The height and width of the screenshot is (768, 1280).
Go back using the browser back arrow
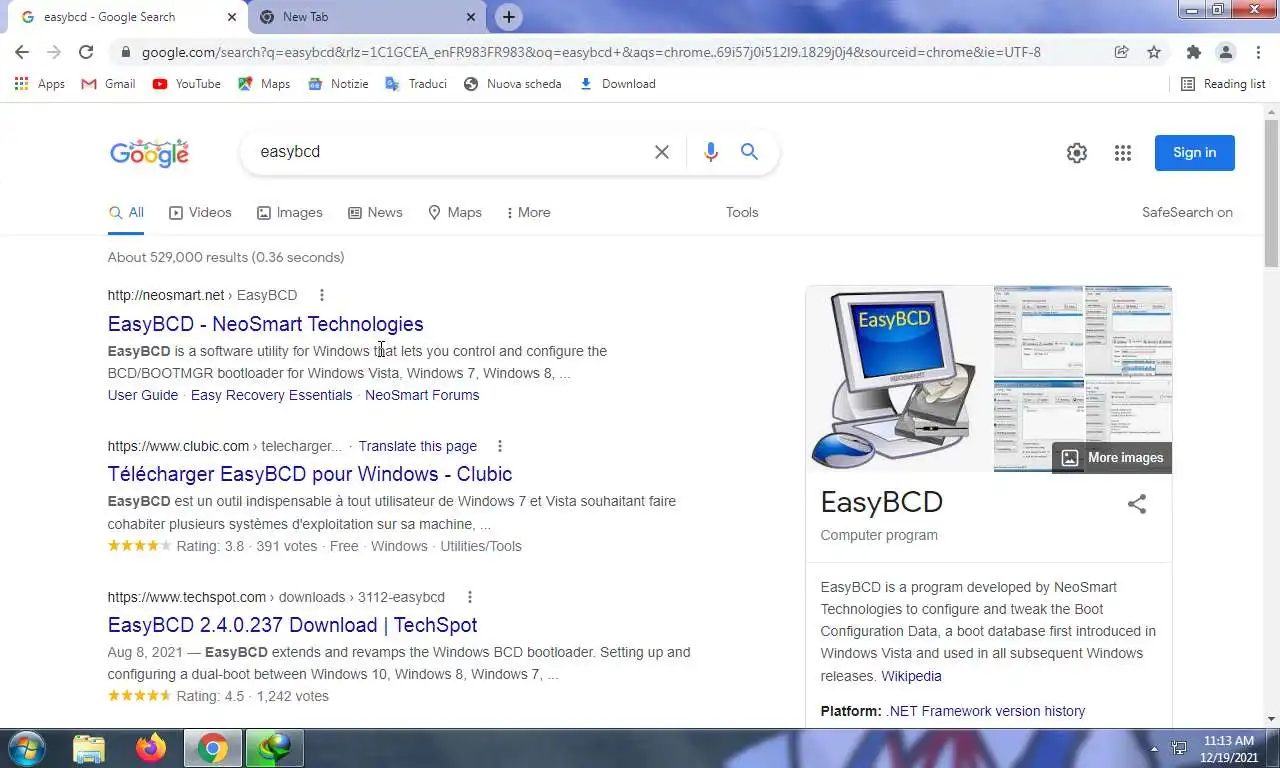(22, 52)
